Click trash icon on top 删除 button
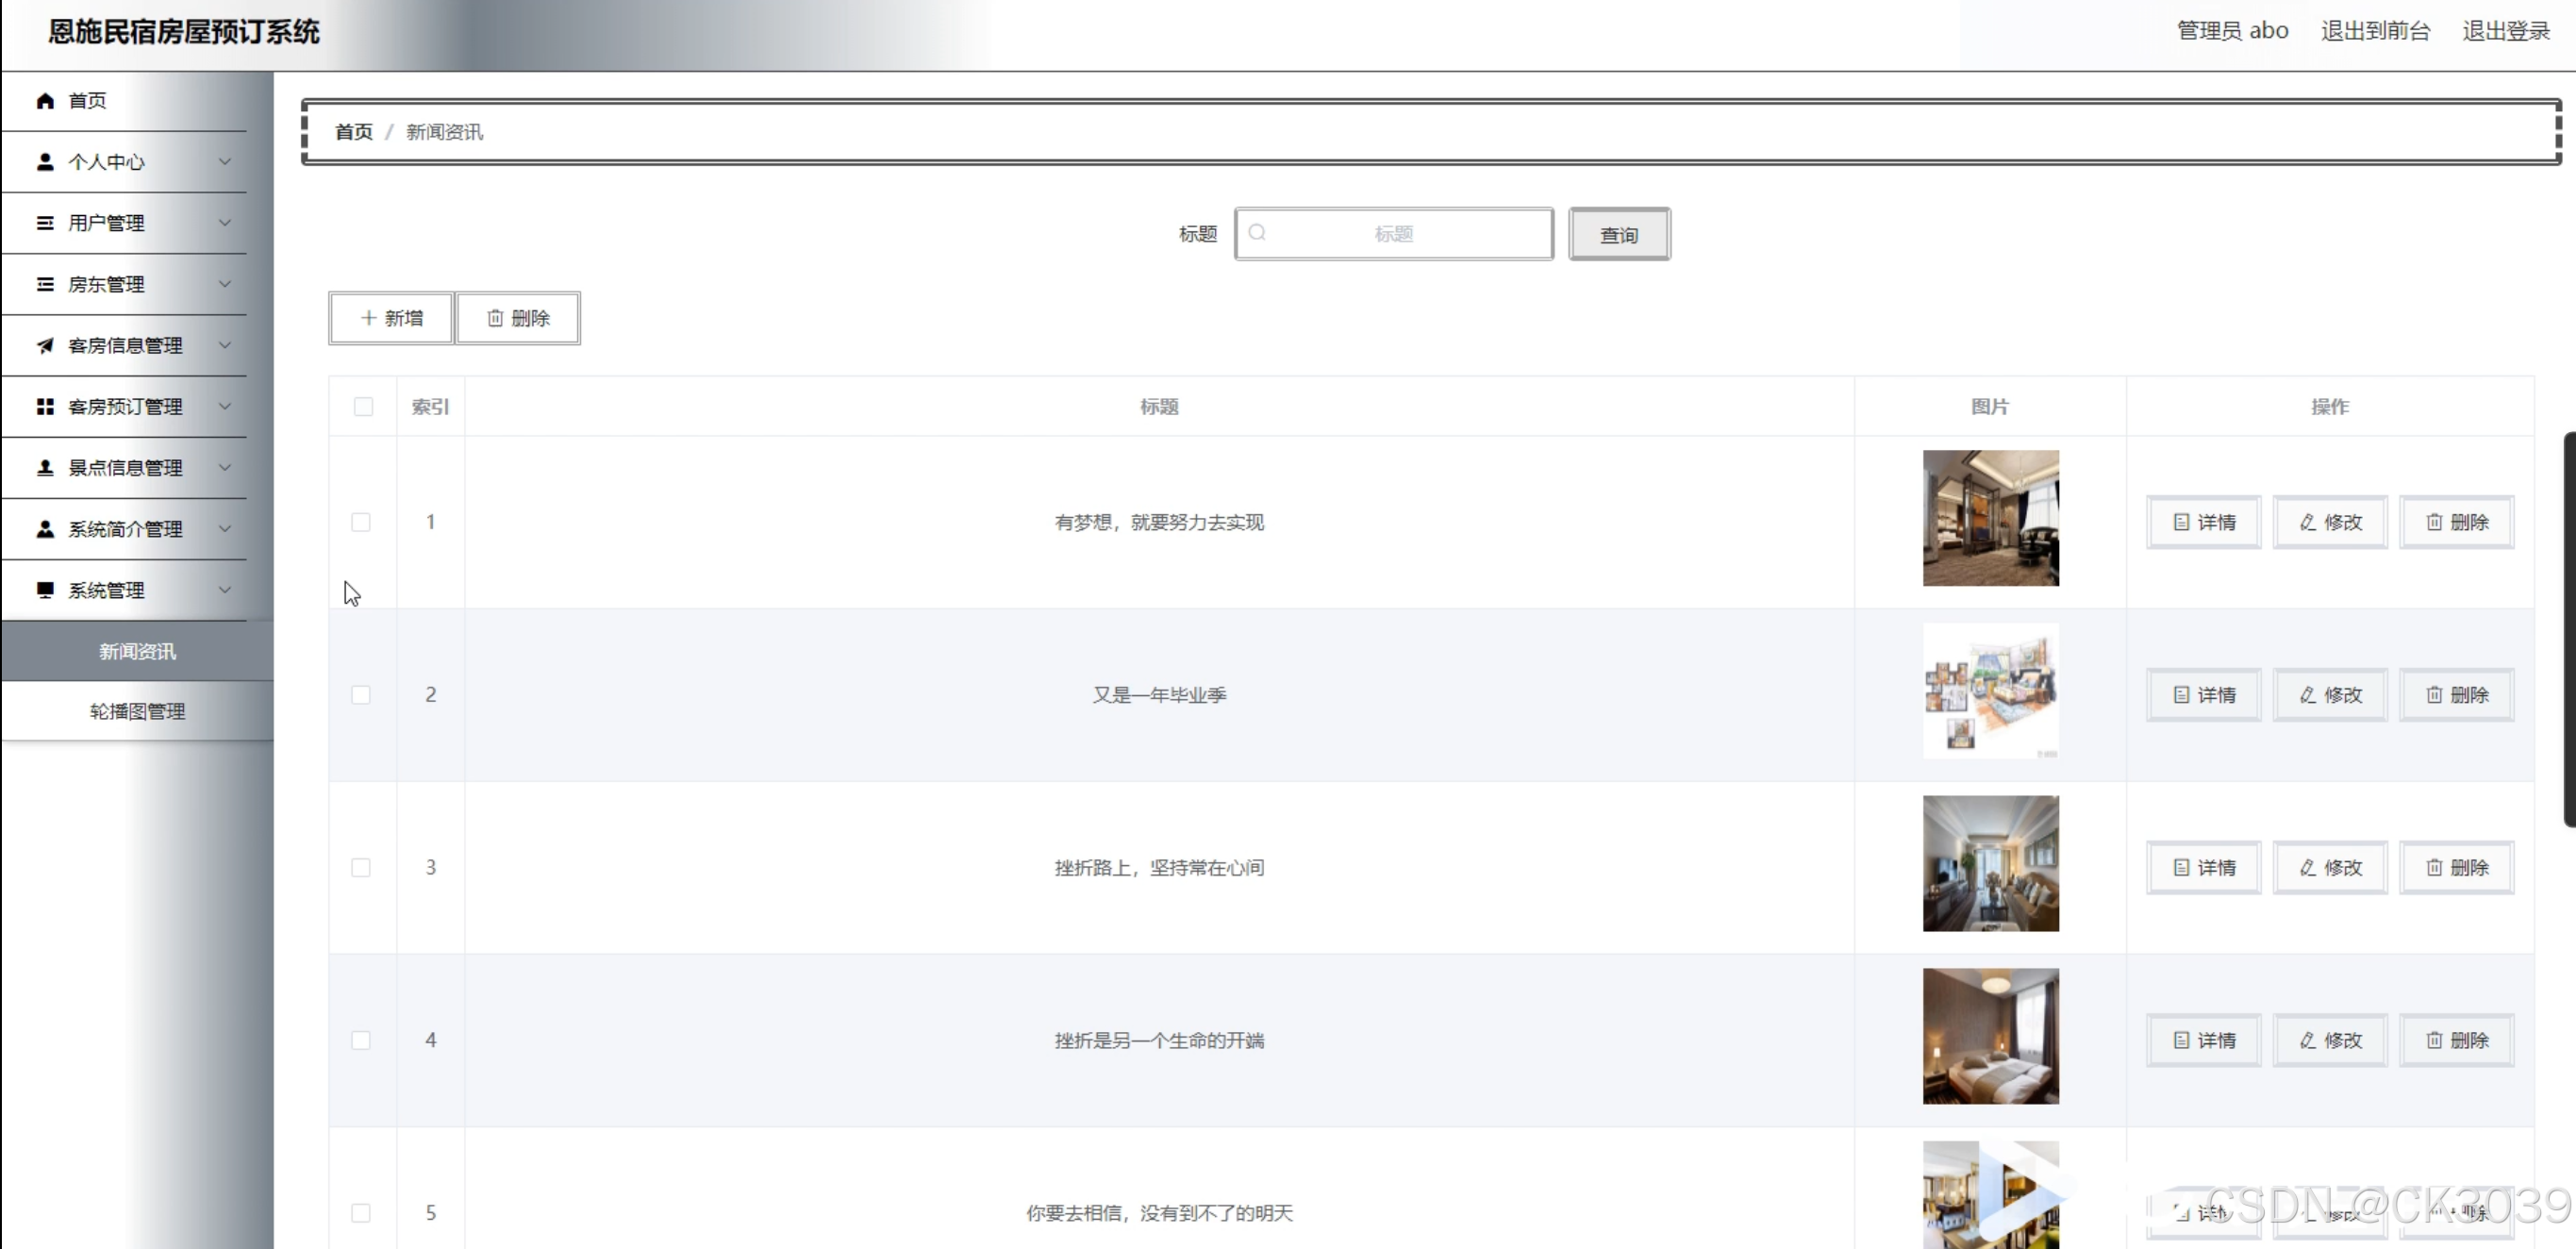2576x1249 pixels. [x=495, y=318]
